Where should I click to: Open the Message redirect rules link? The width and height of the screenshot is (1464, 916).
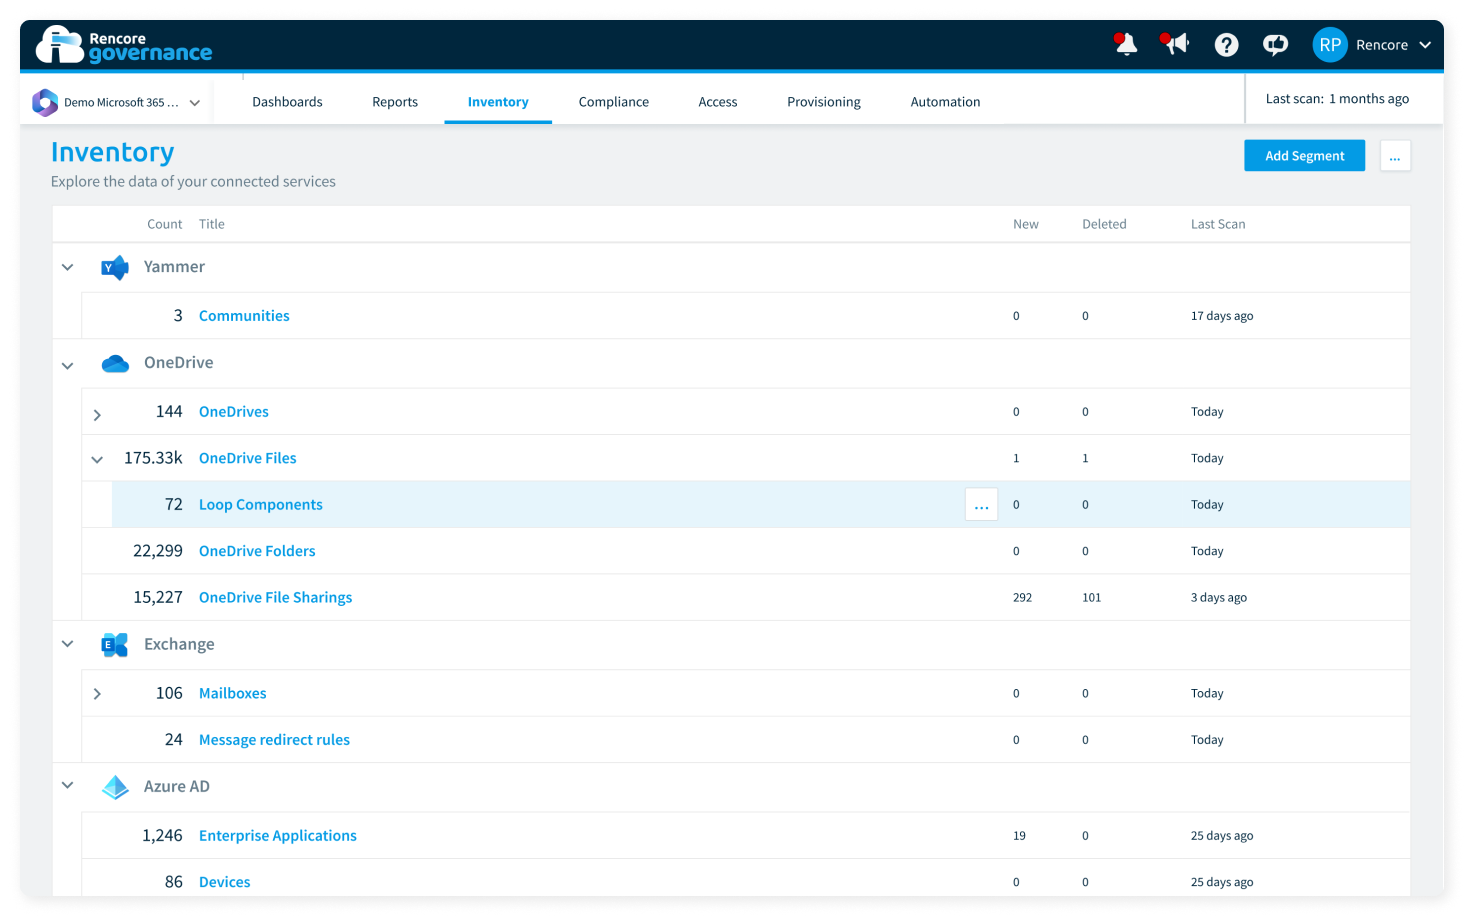point(274,740)
